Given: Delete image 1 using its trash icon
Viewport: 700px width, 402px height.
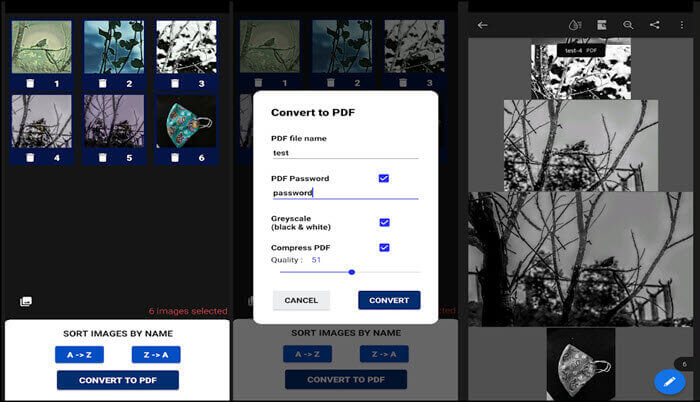Looking at the screenshot, I should click(x=29, y=84).
